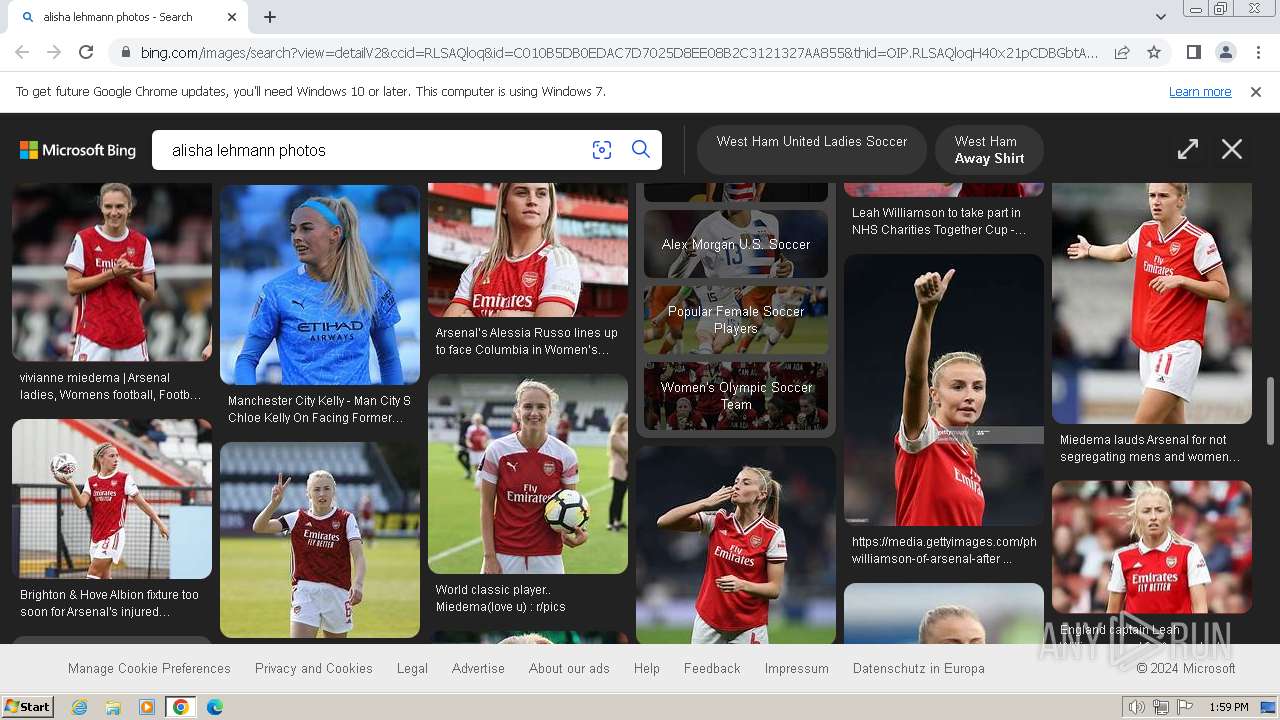Open tab search dropdown arrow
The width and height of the screenshot is (1280, 720).
point(1160,17)
